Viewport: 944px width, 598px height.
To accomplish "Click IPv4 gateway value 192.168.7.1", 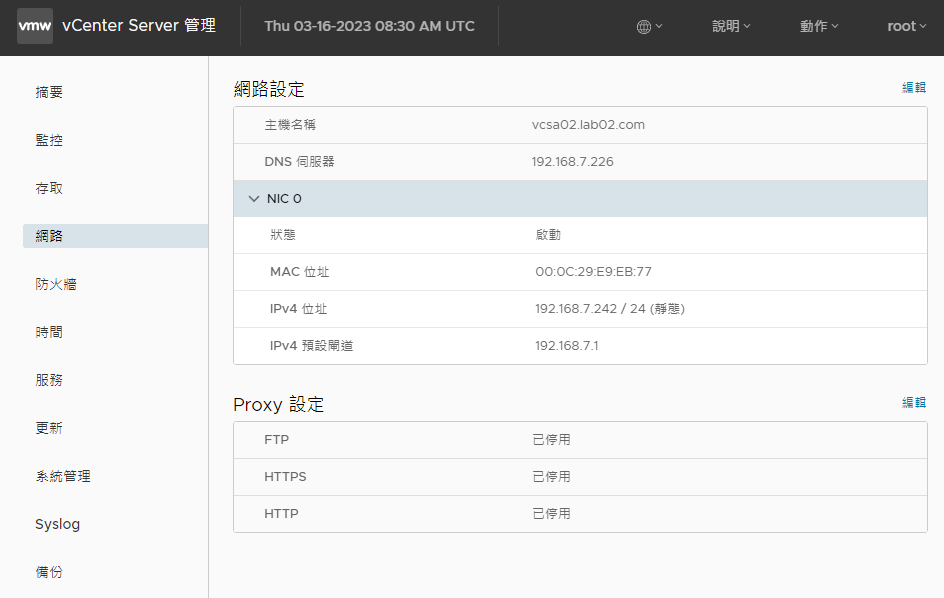I will click(x=567, y=346).
